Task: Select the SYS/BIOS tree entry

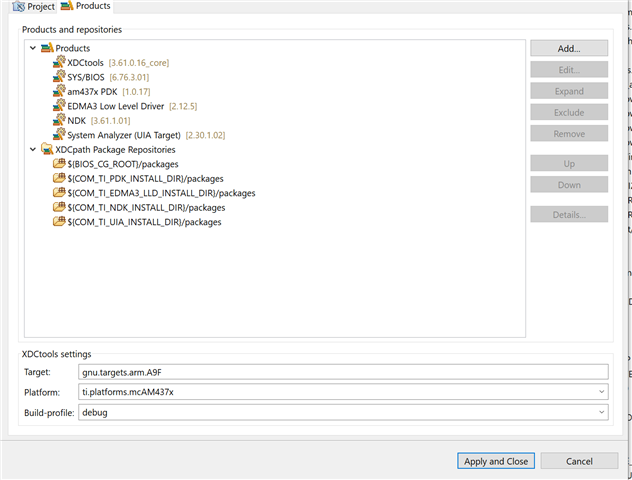Action: tap(101, 77)
